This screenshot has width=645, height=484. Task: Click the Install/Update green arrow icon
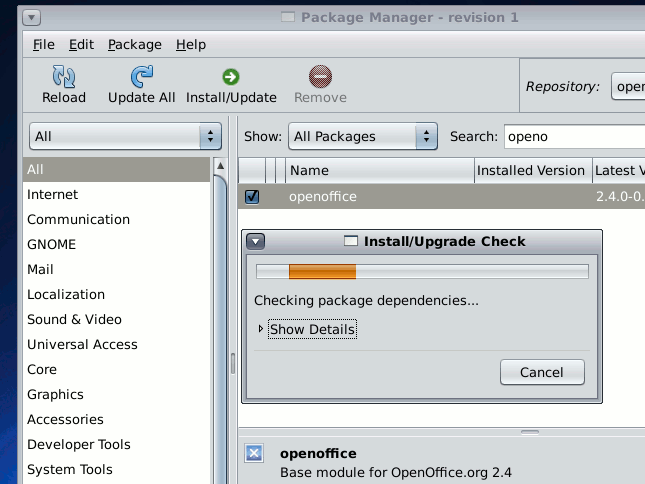[x=231, y=76]
